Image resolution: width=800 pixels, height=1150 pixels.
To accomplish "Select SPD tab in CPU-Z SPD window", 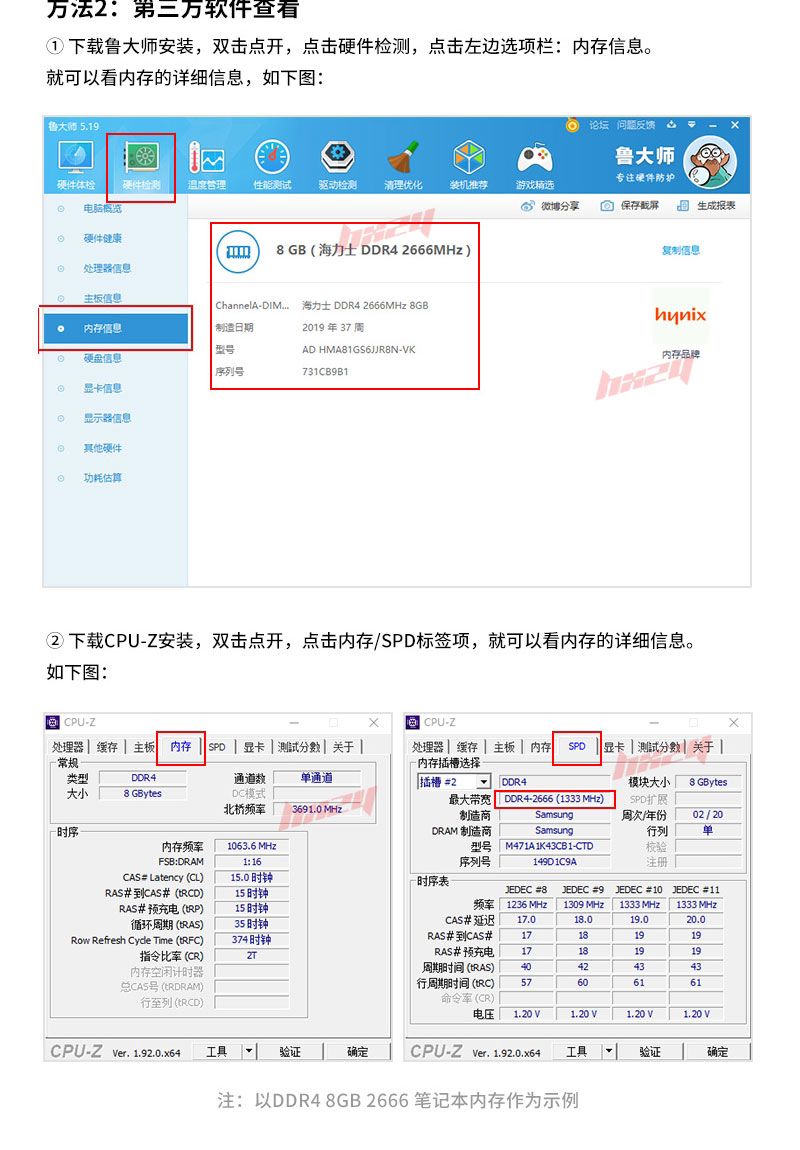I will [x=577, y=747].
